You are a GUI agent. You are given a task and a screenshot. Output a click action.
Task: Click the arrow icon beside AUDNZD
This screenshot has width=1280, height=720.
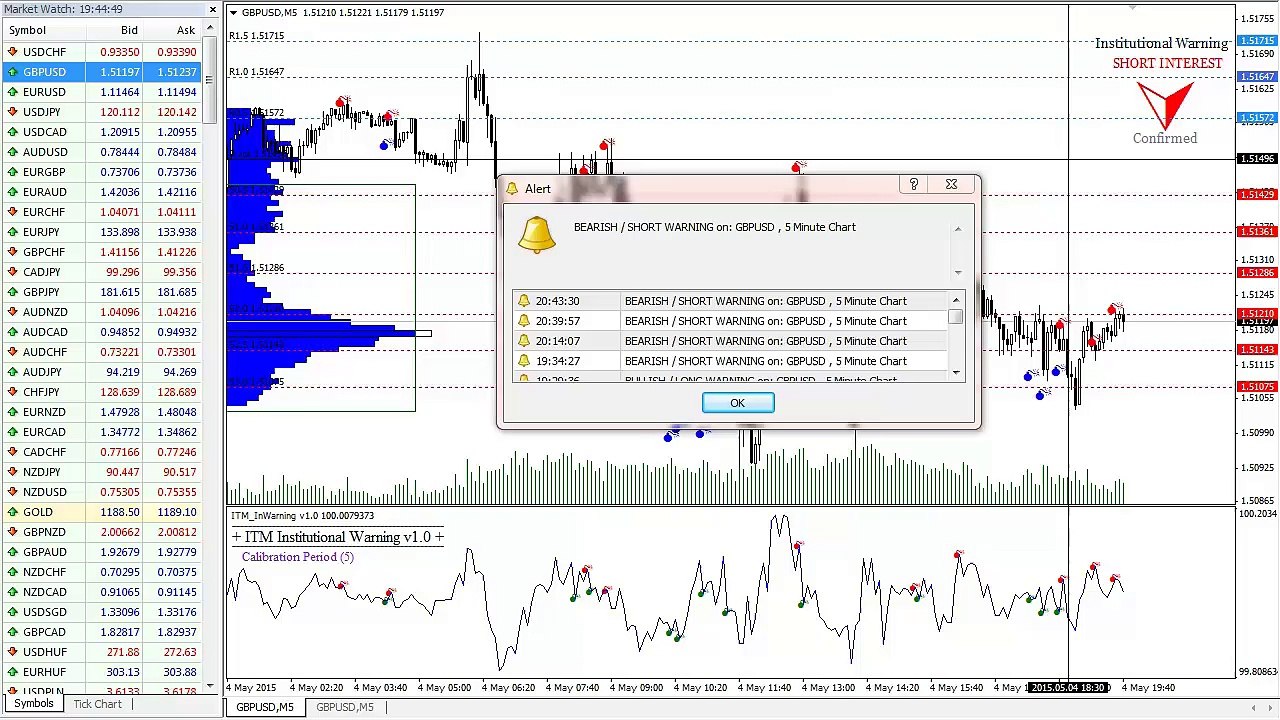(12, 312)
